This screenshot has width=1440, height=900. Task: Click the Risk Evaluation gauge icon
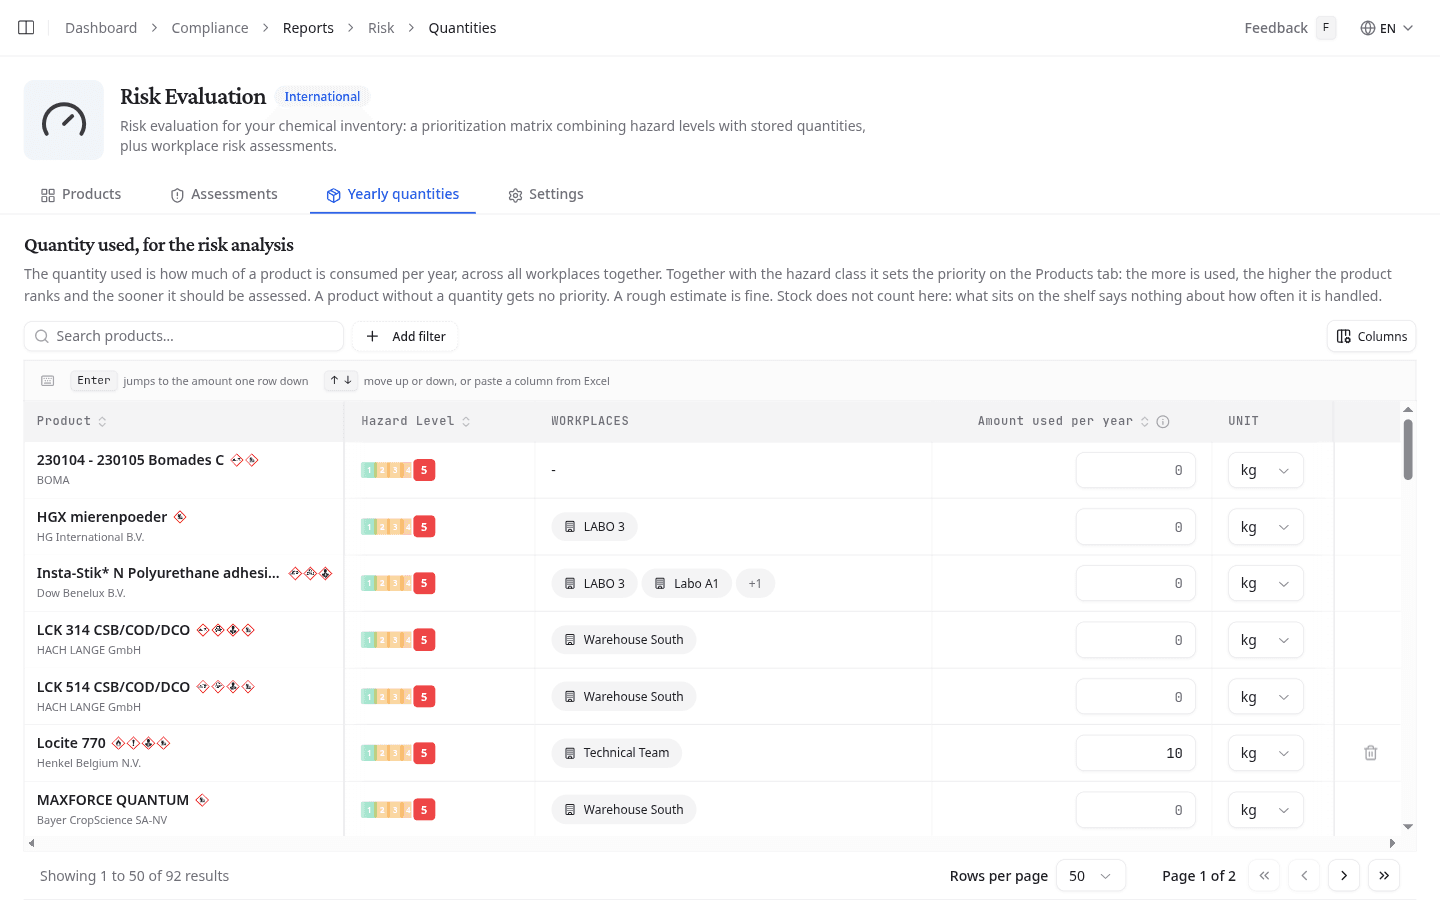[64, 120]
